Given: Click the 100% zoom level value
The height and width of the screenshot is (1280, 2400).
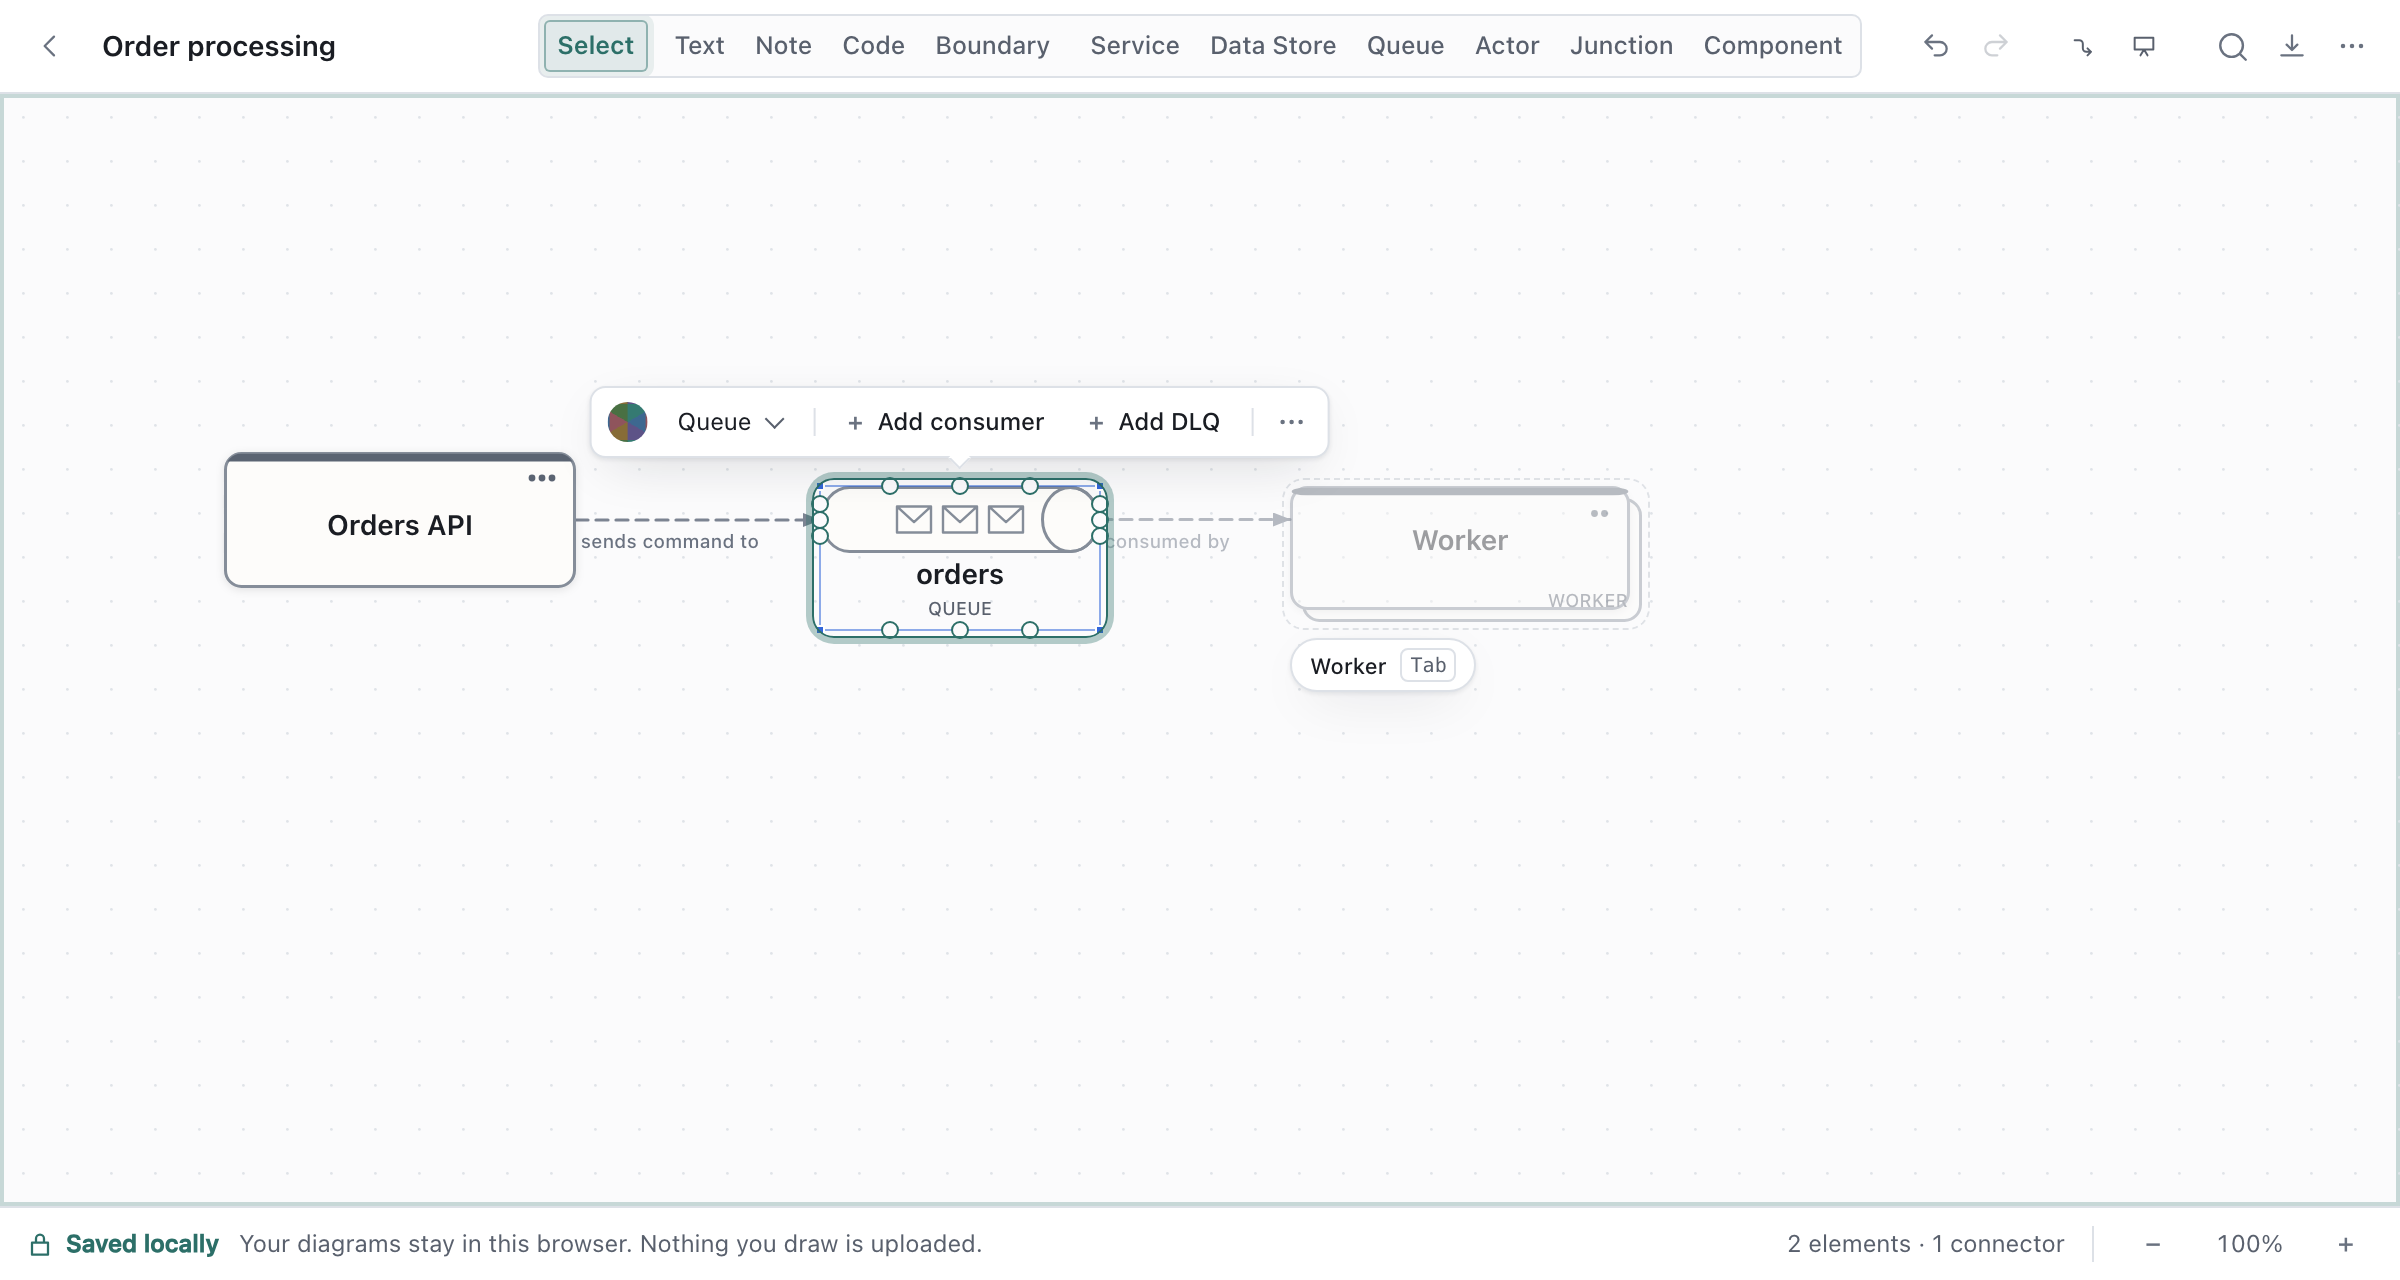Looking at the screenshot, I should coord(2250,1244).
